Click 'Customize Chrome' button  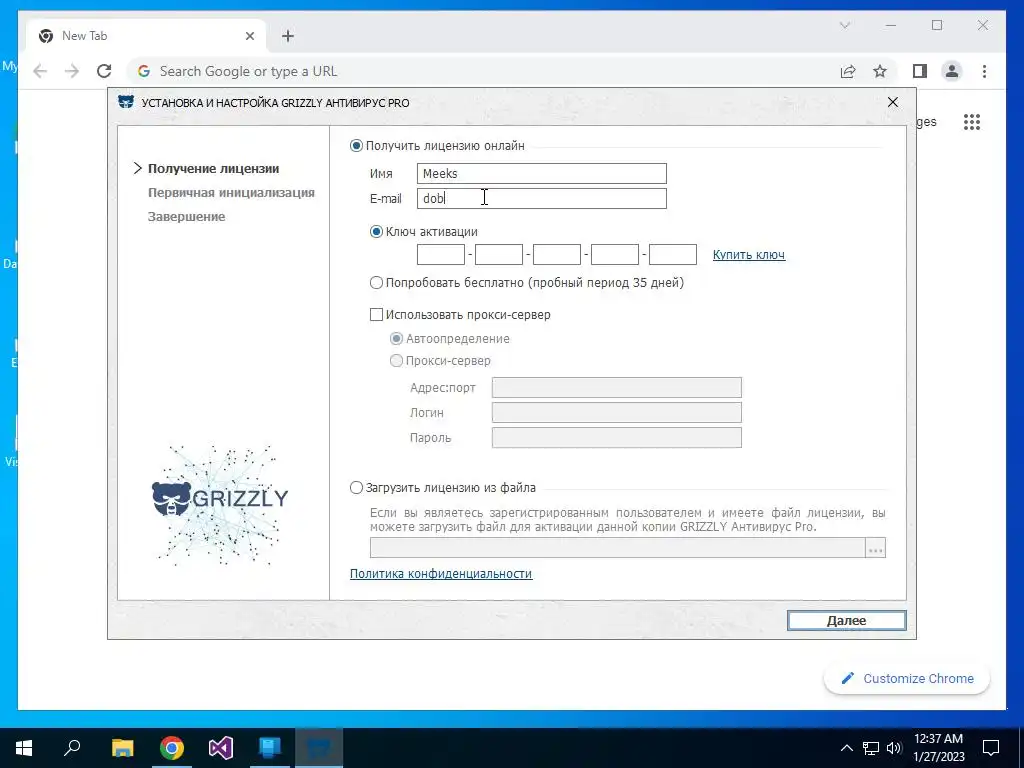pyautogui.click(x=907, y=679)
